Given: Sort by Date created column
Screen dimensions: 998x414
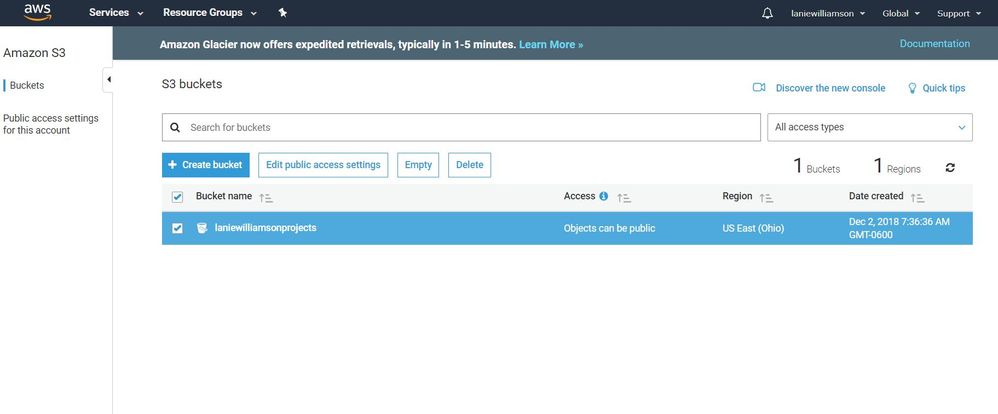Looking at the screenshot, I should click(x=917, y=198).
